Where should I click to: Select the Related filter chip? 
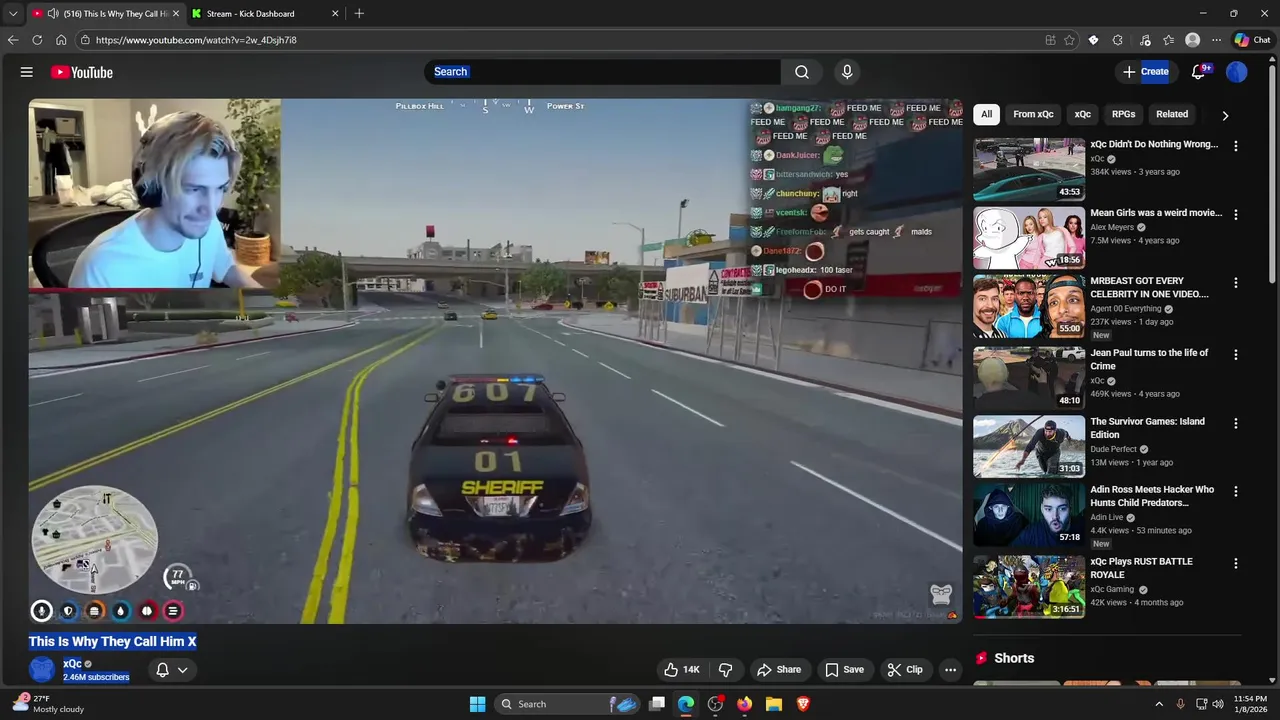pos(1172,114)
